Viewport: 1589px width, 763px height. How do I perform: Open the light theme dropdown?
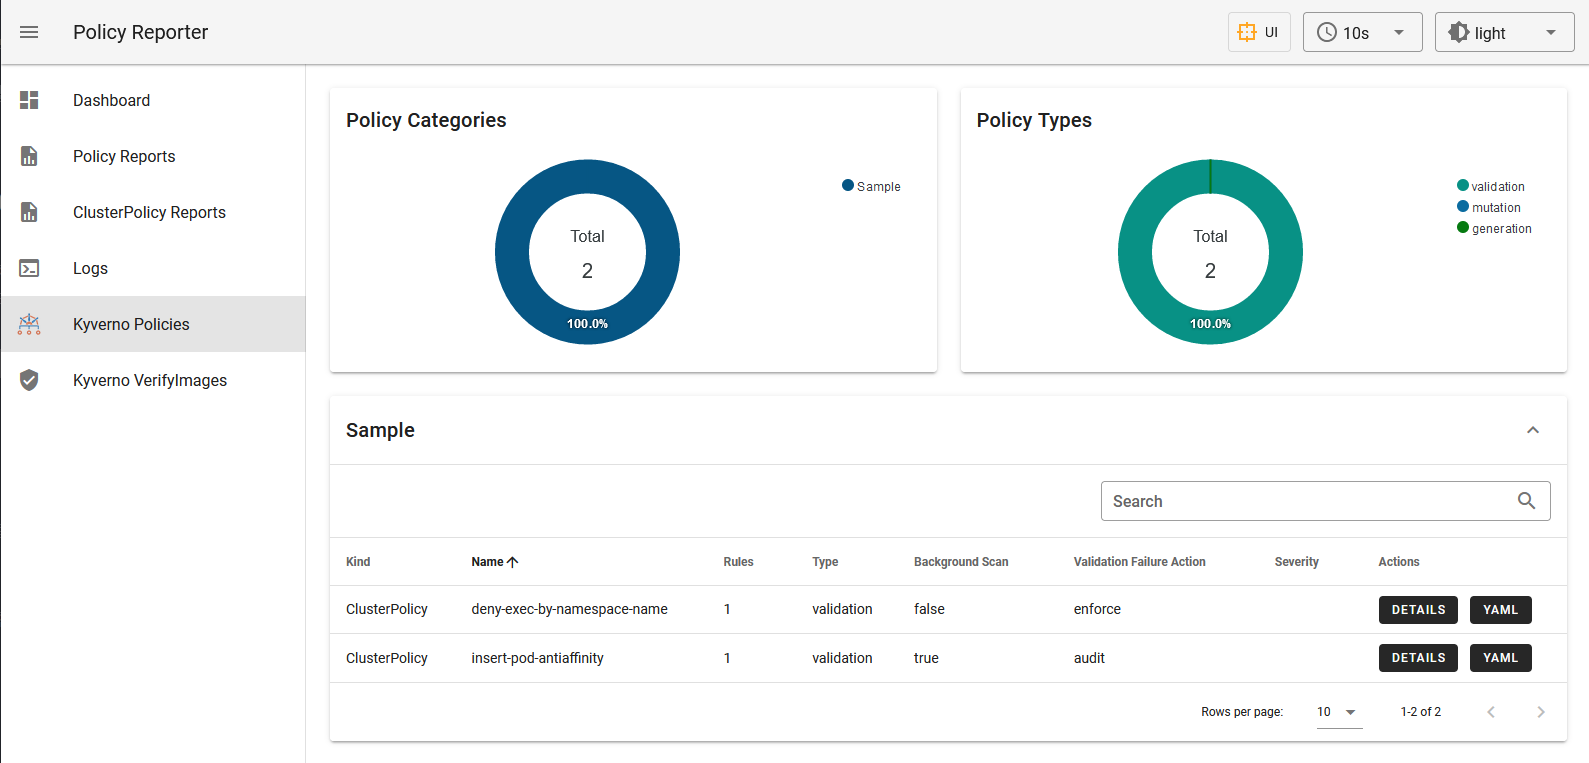click(x=1505, y=32)
